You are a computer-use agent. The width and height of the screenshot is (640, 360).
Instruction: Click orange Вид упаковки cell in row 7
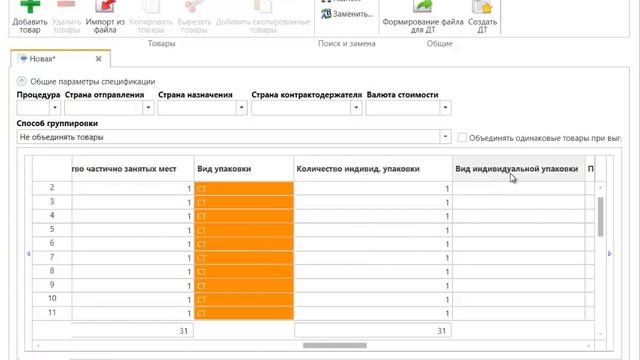[x=244, y=258]
